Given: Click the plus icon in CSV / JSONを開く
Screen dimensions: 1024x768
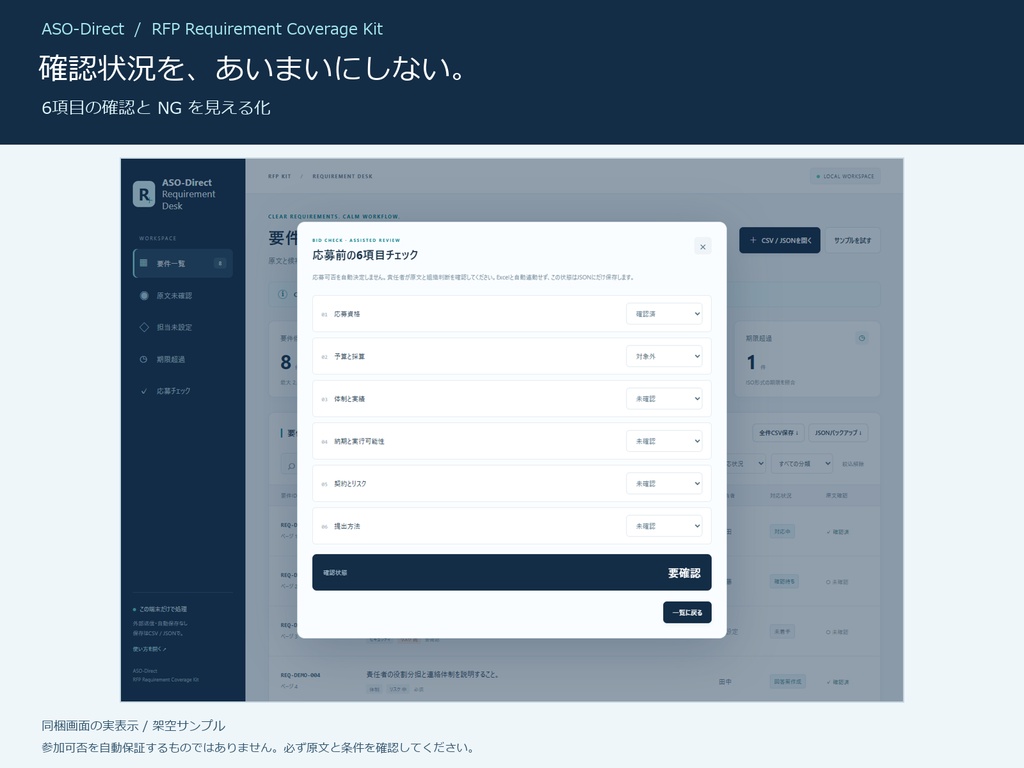Looking at the screenshot, I should [753, 240].
